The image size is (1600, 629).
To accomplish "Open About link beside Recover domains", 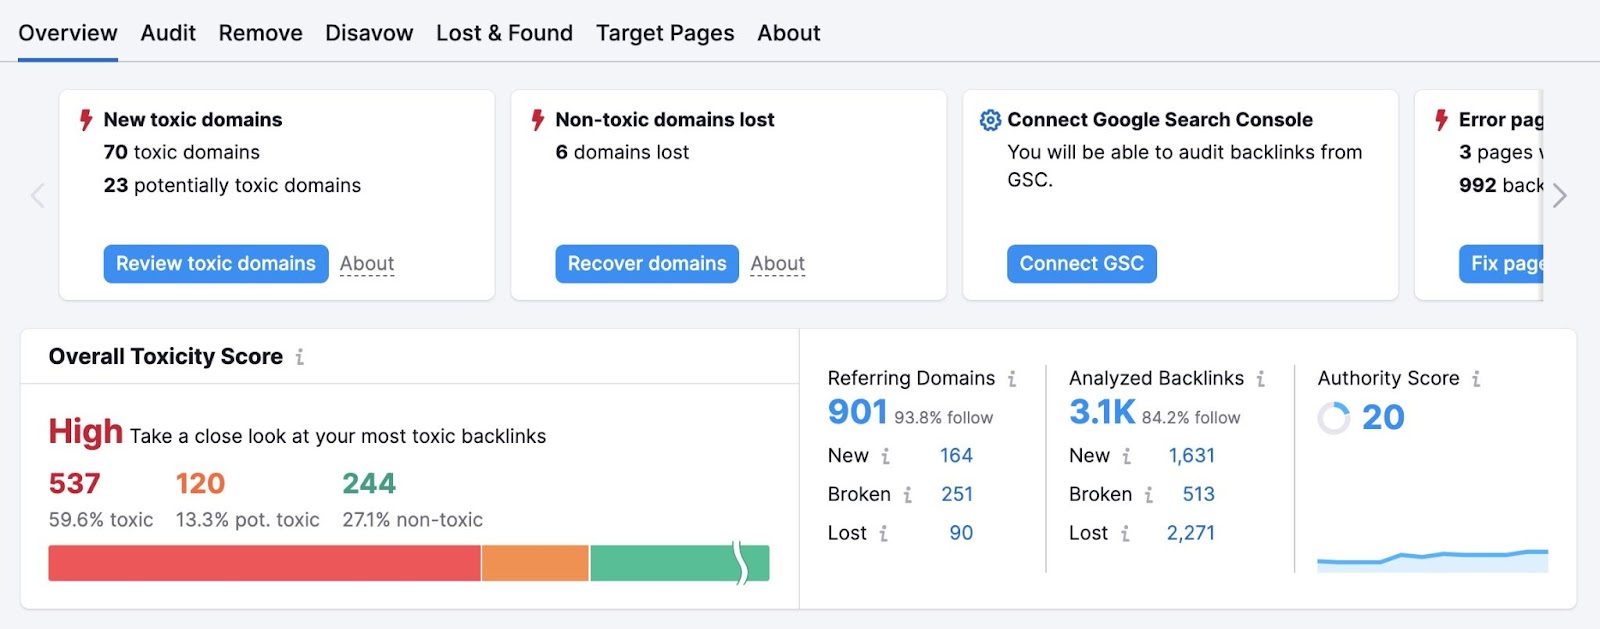I will (x=778, y=264).
